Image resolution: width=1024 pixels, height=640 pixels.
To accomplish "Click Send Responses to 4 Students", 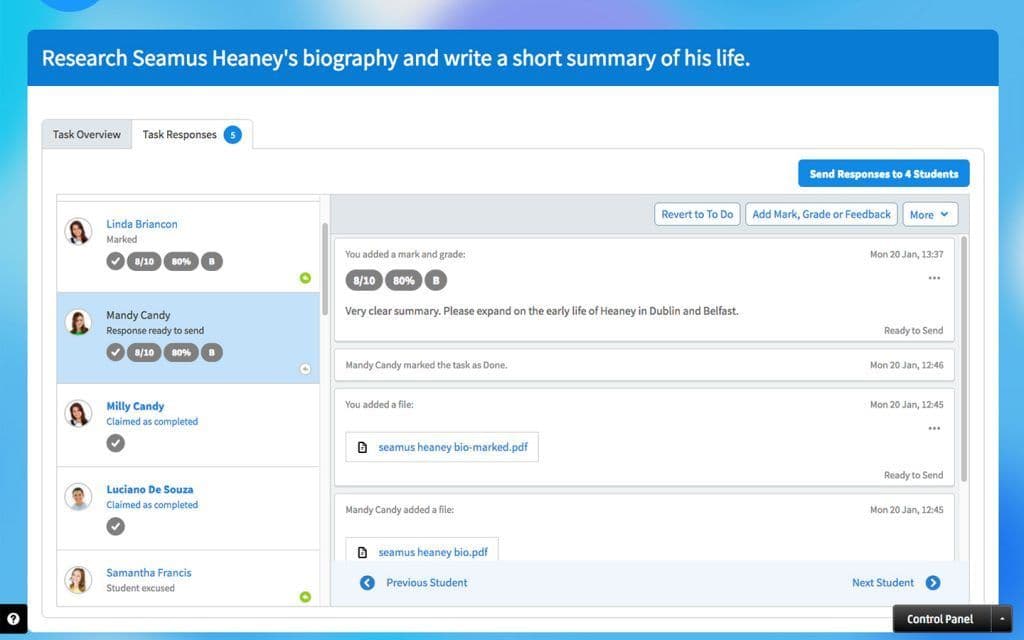I will click(x=883, y=173).
